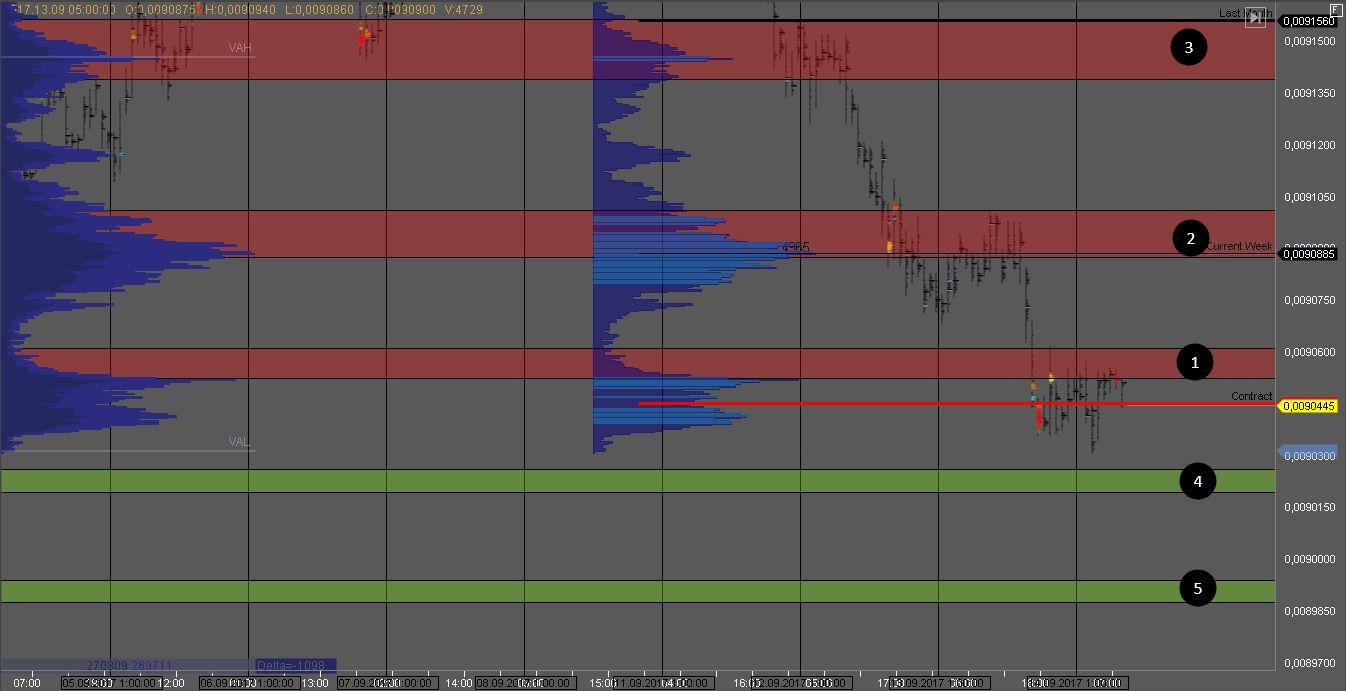Image resolution: width=1346 pixels, height=691 pixels.
Task: Click the Current Week line label
Action: click(x=1240, y=246)
